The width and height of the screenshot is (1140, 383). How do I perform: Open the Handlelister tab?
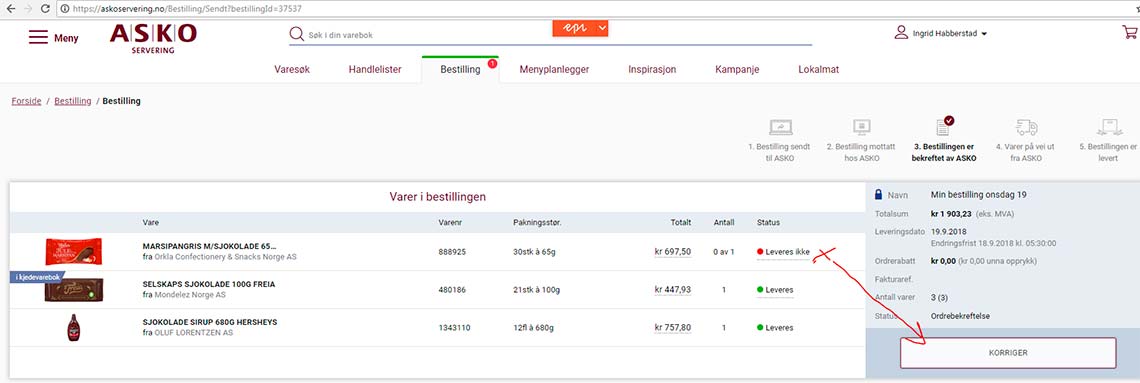coord(375,70)
